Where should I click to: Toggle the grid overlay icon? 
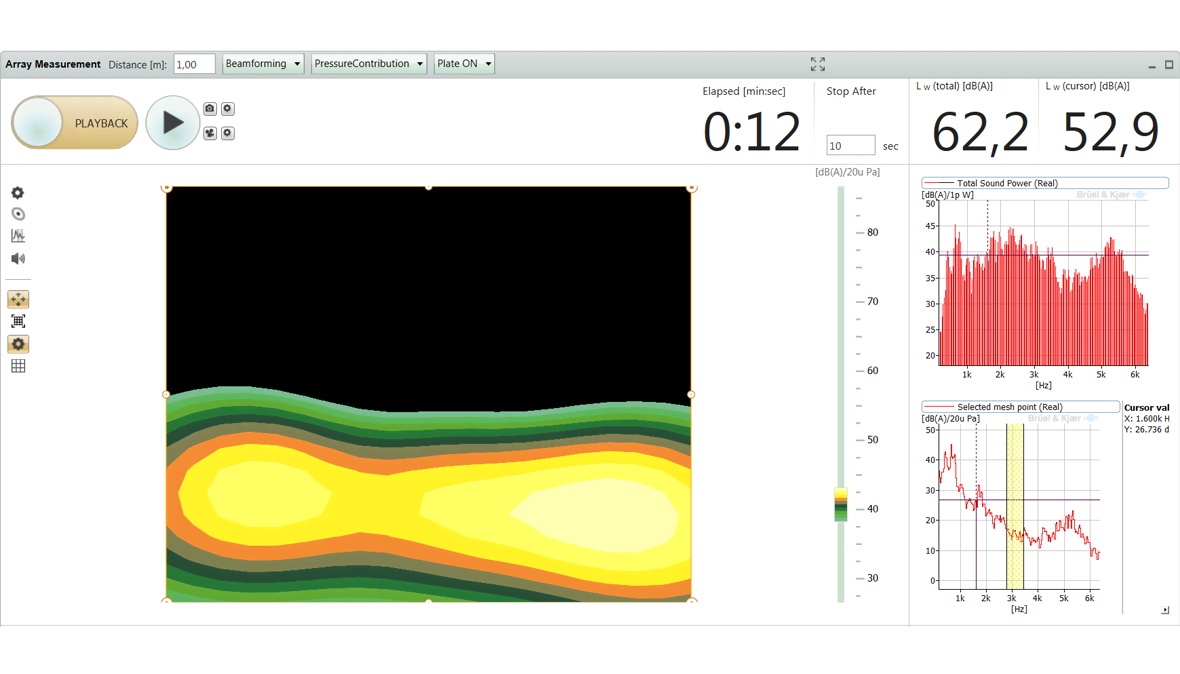pyautogui.click(x=18, y=366)
